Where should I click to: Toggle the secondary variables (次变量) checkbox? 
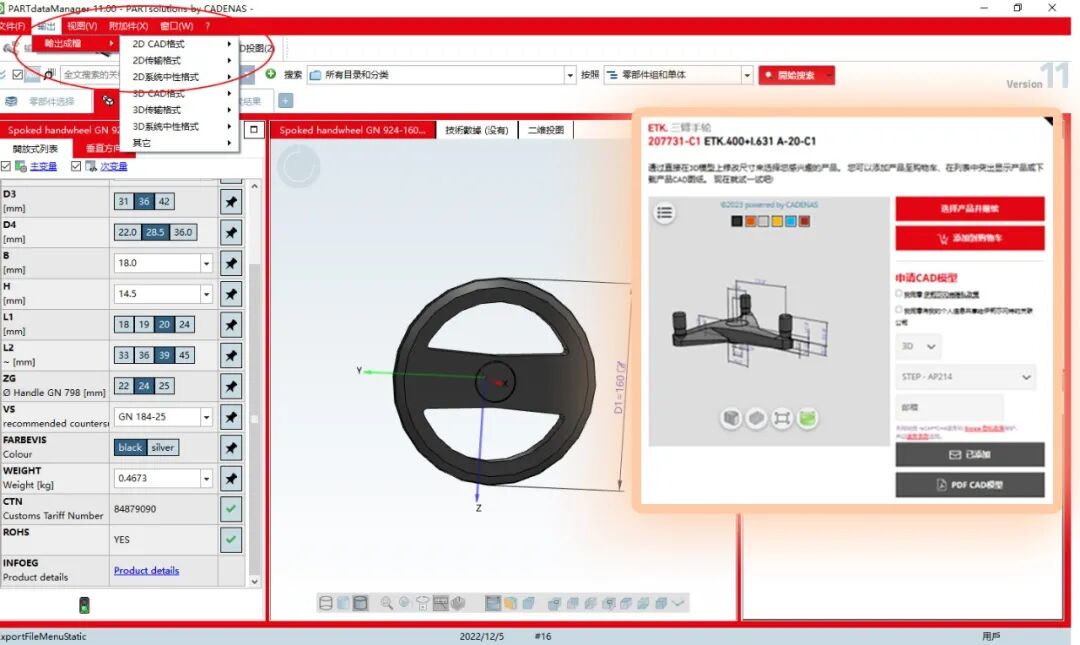tap(76, 166)
